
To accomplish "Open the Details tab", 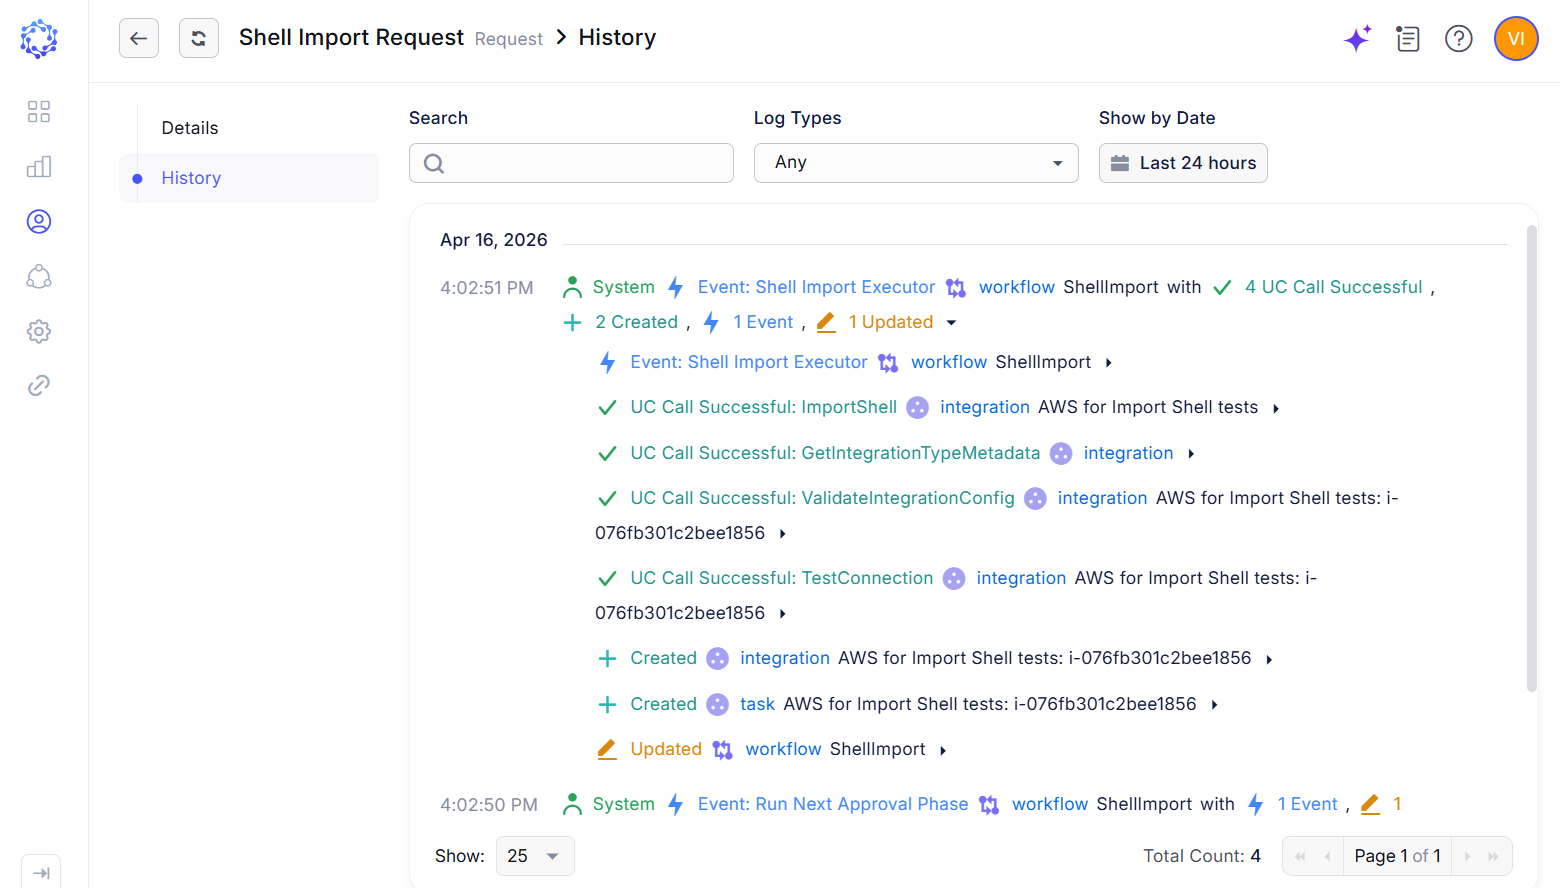I will coord(190,128).
